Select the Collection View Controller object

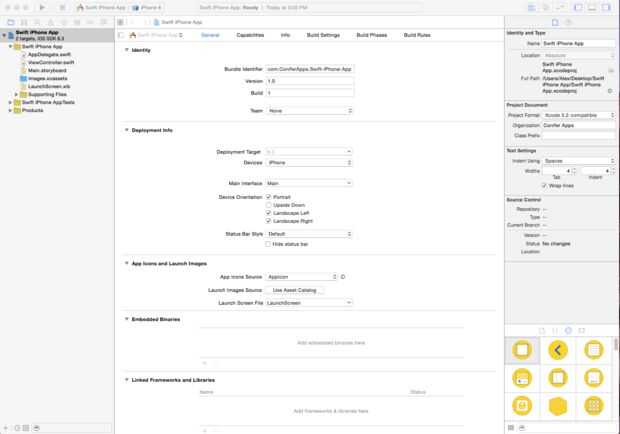594,406
